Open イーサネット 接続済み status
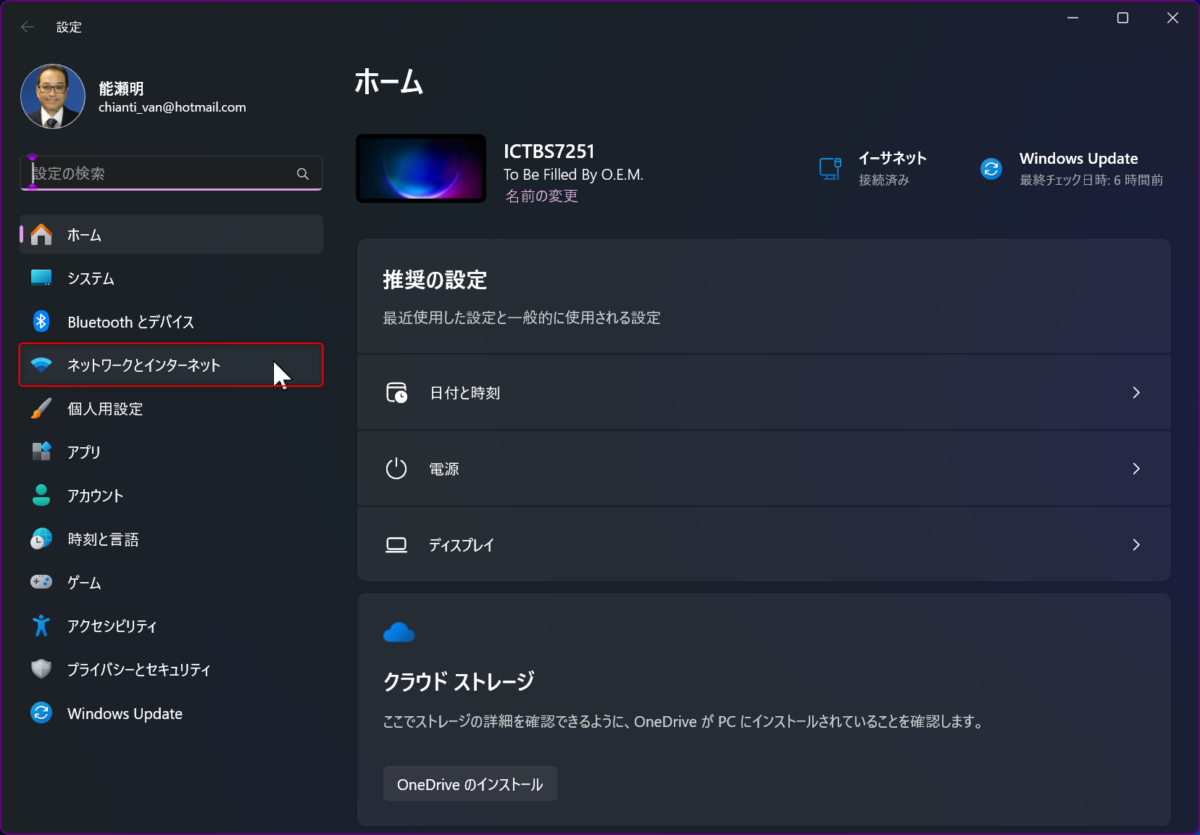1200x835 pixels. point(873,168)
